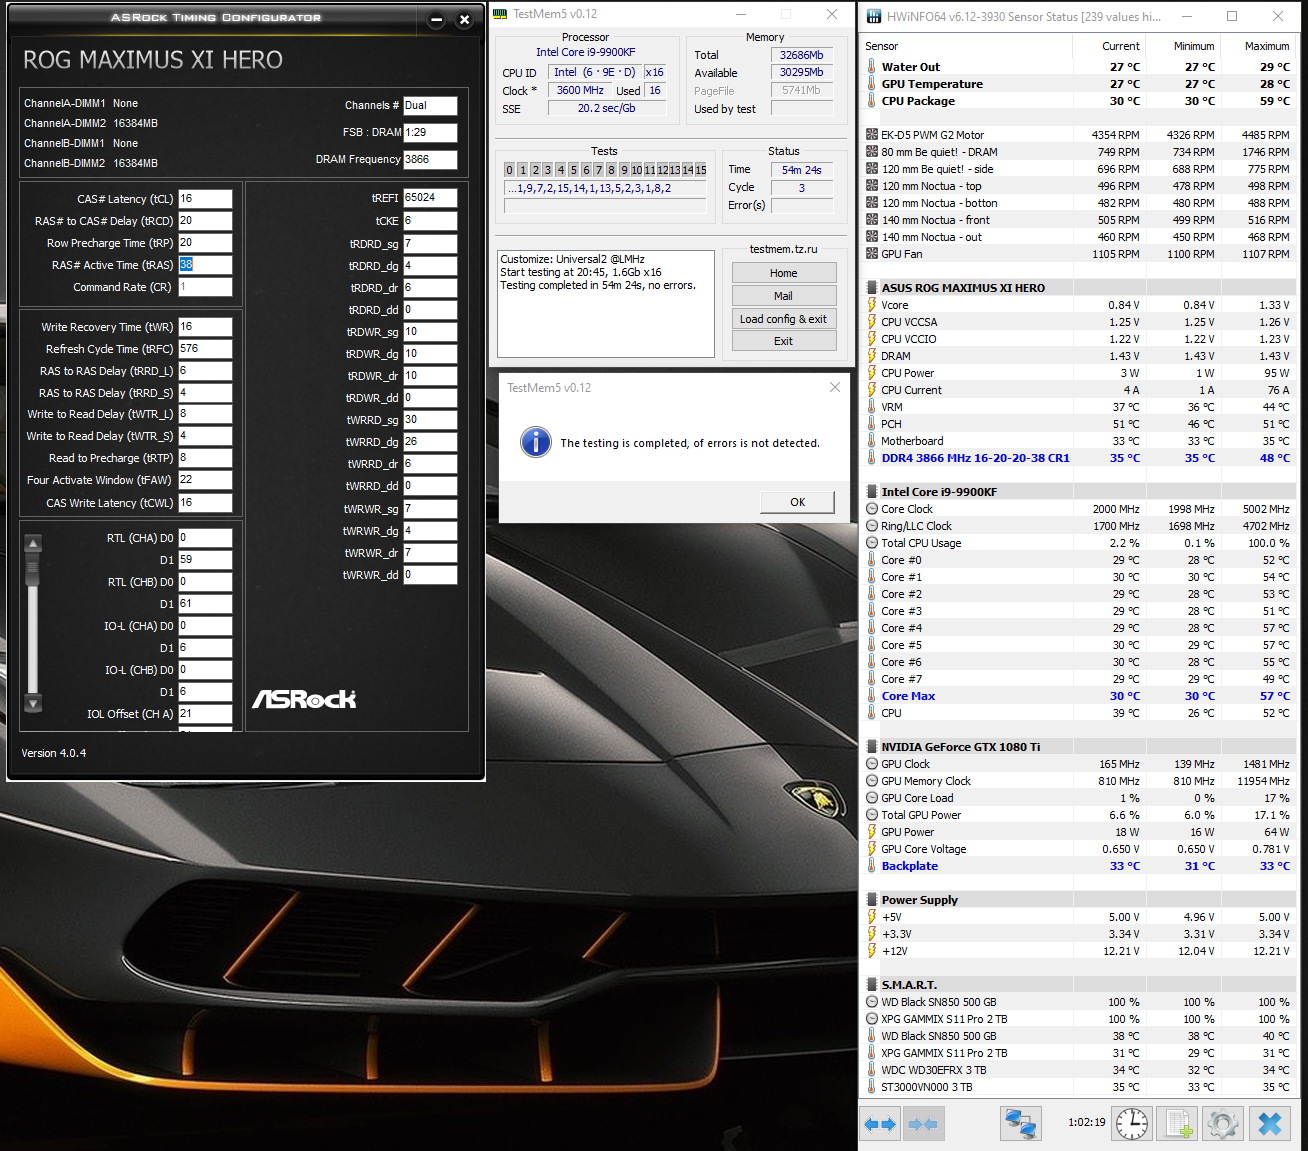Click OK in the TestMem5 completion dialog
This screenshot has width=1308, height=1151.
797,502
